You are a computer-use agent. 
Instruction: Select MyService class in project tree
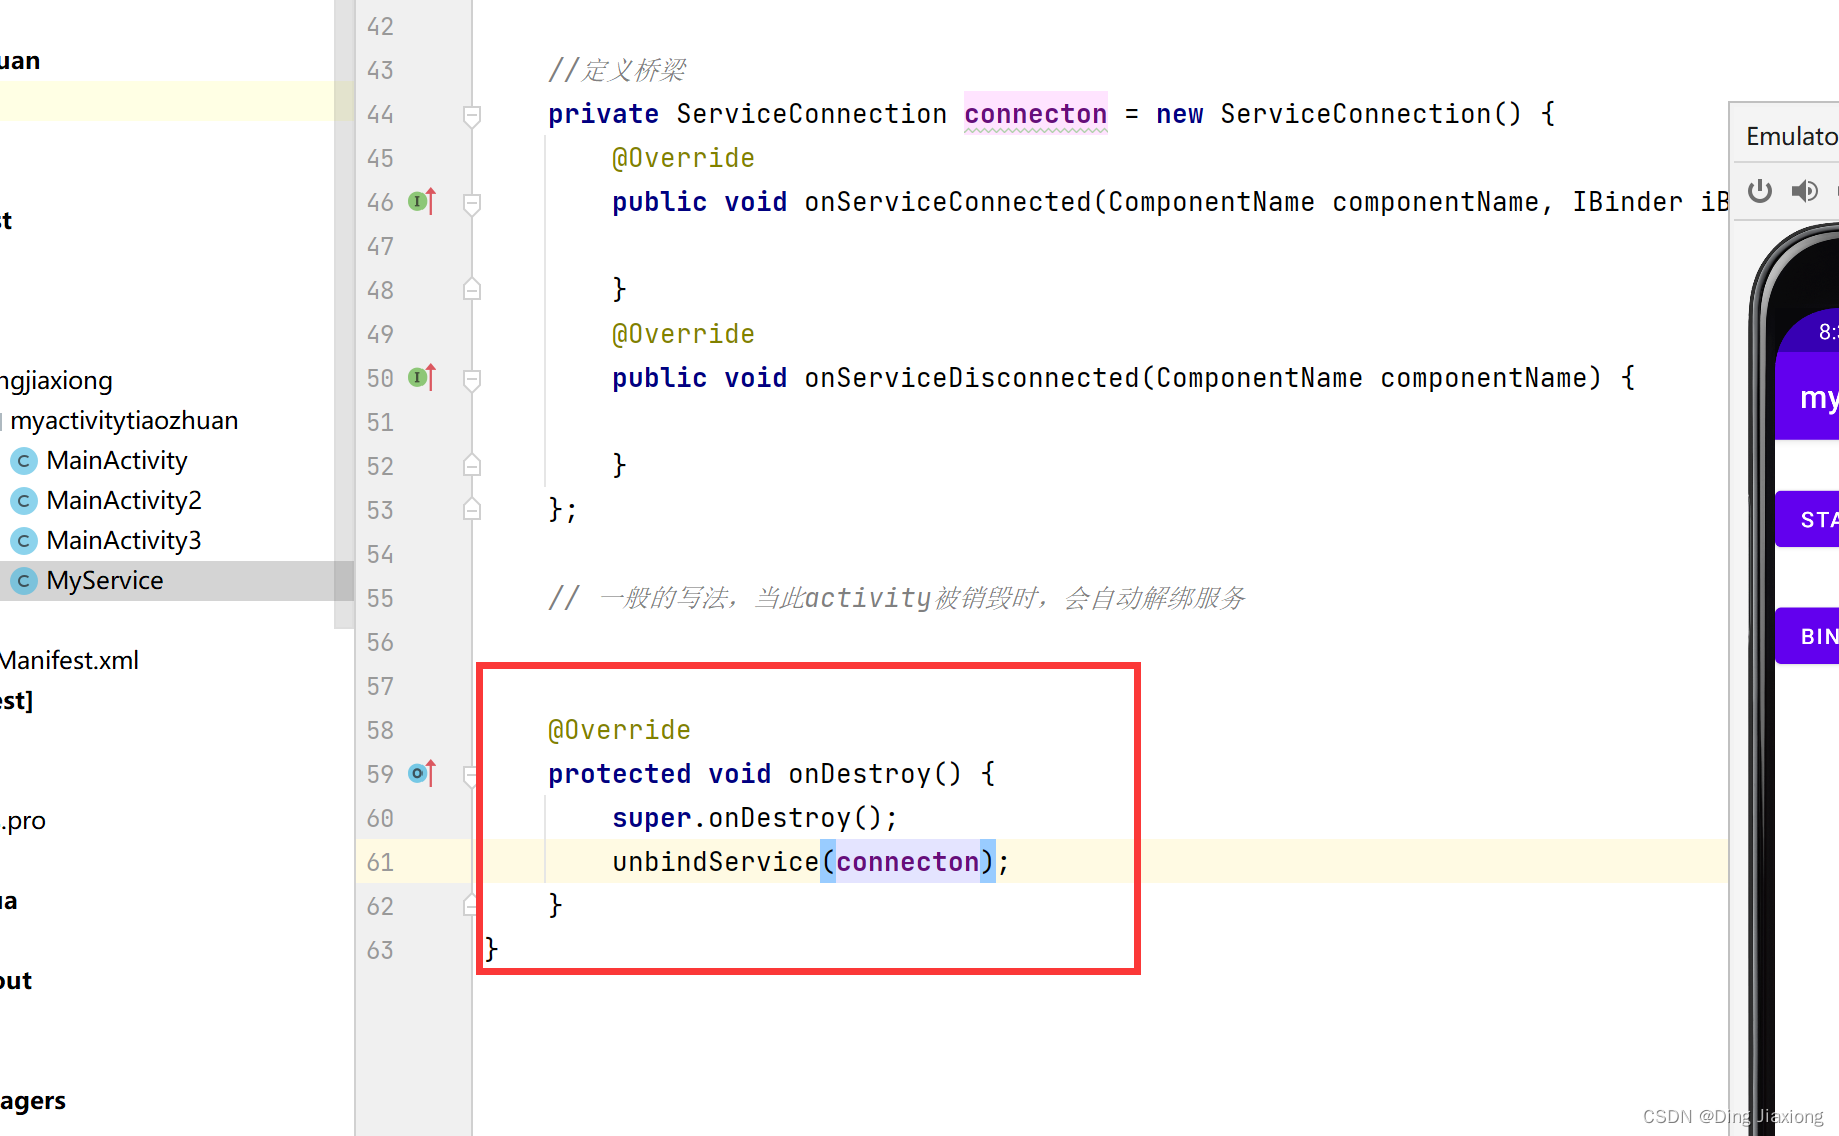tap(104, 580)
